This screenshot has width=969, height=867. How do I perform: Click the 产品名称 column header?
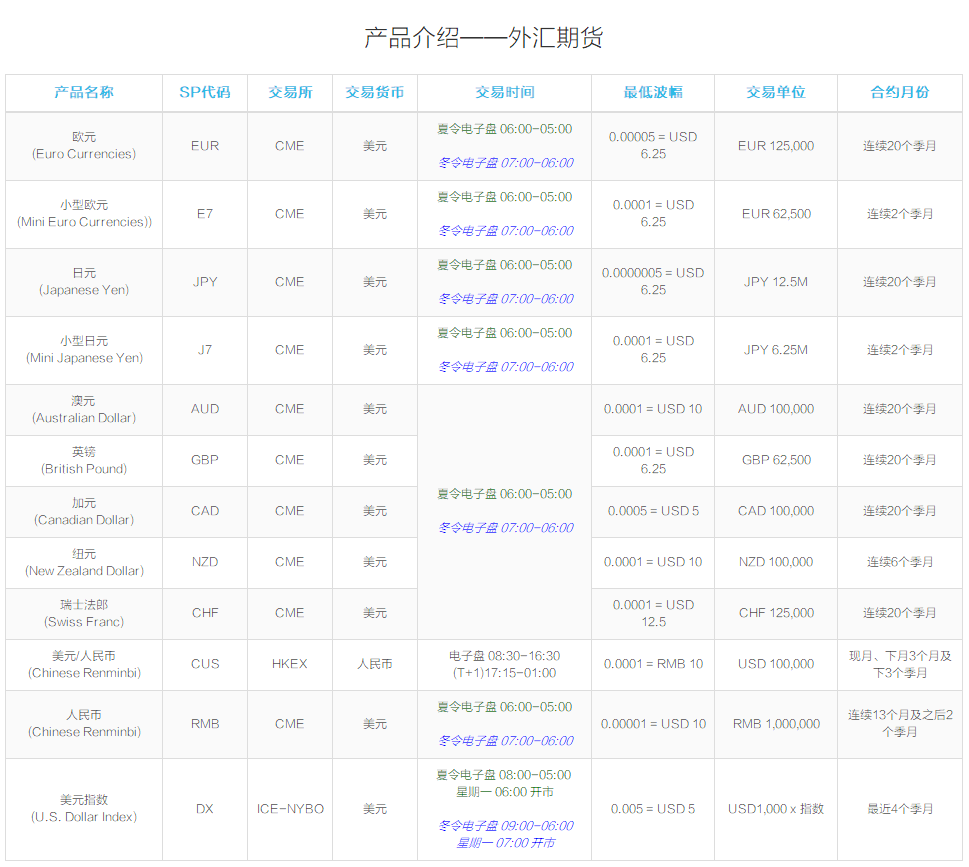84,92
